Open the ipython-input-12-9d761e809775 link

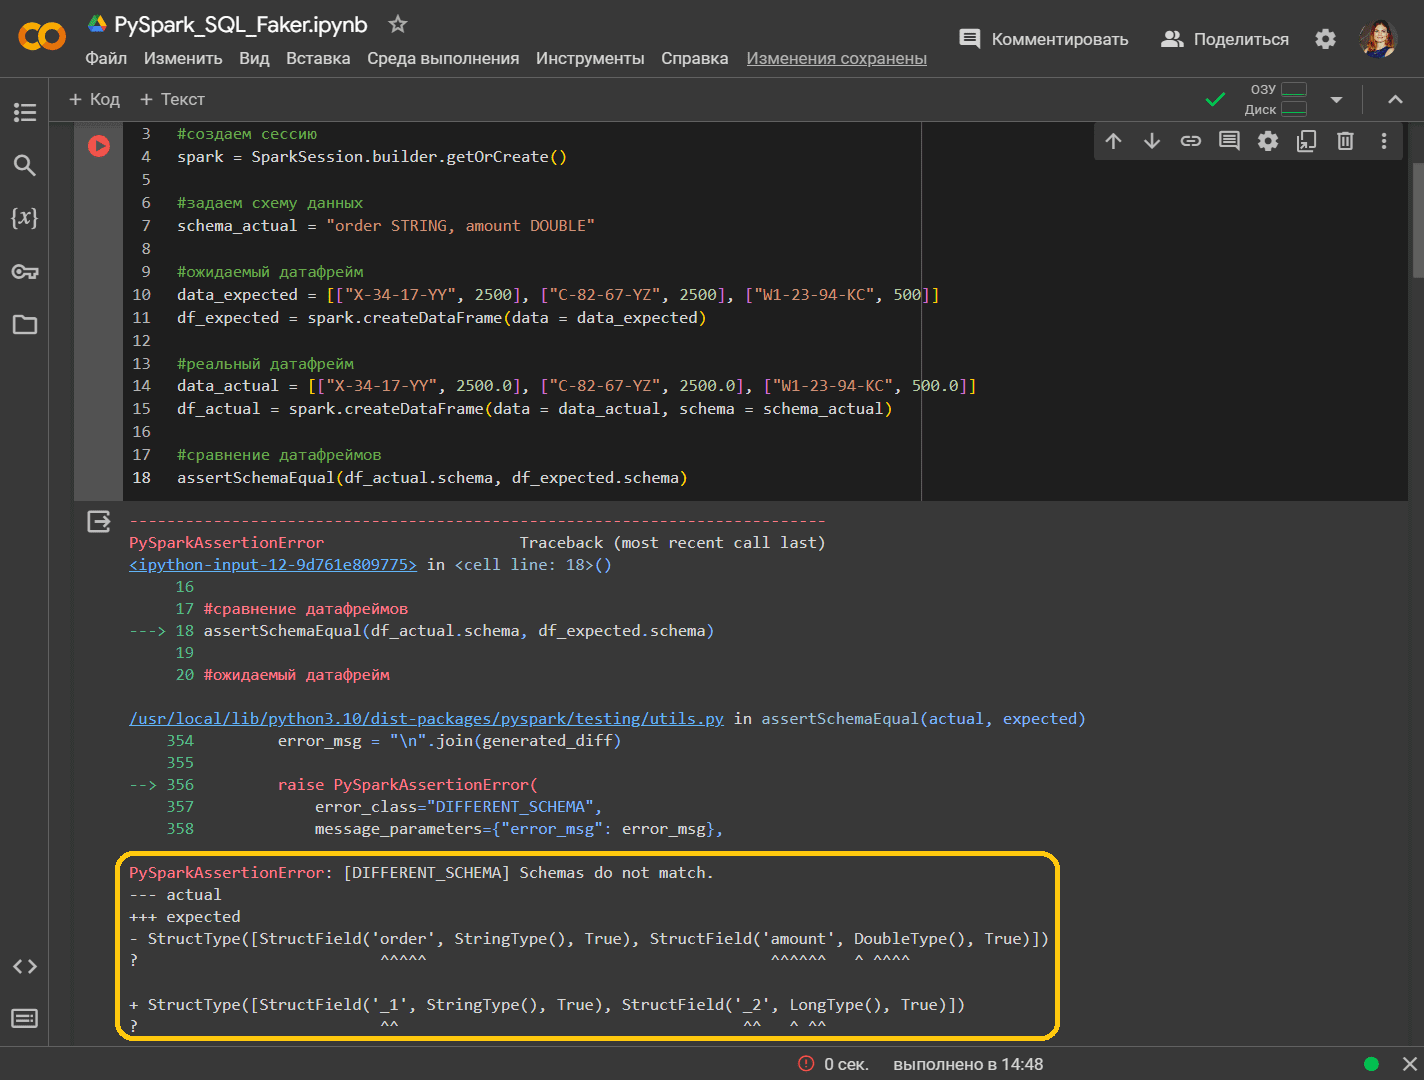[273, 565]
